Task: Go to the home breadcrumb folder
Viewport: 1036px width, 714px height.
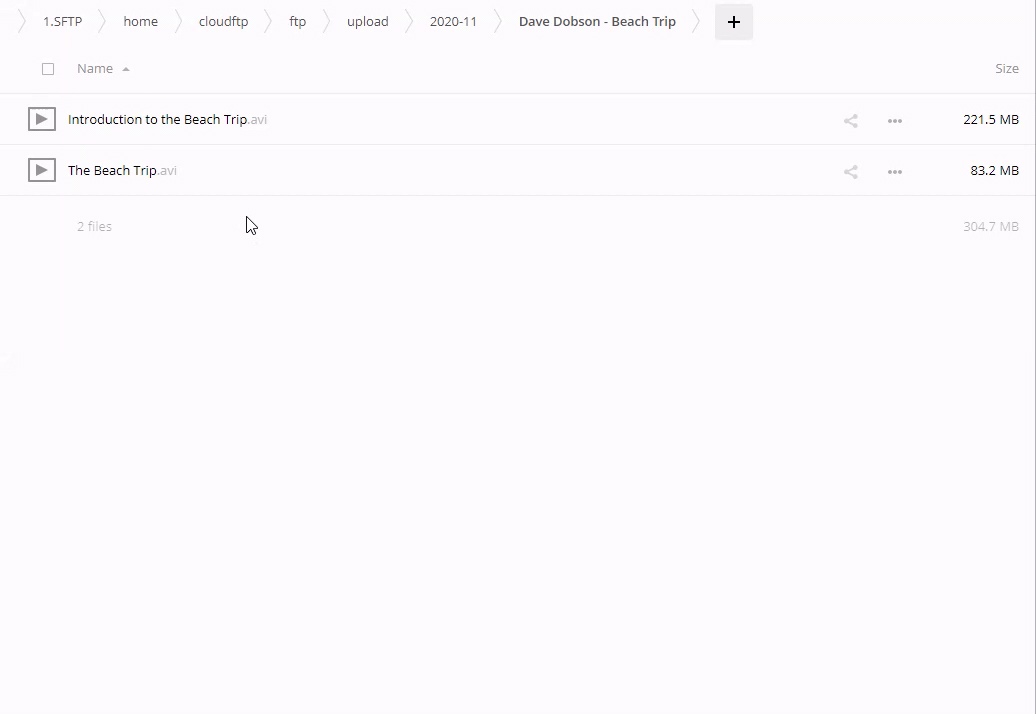Action: [x=140, y=22]
